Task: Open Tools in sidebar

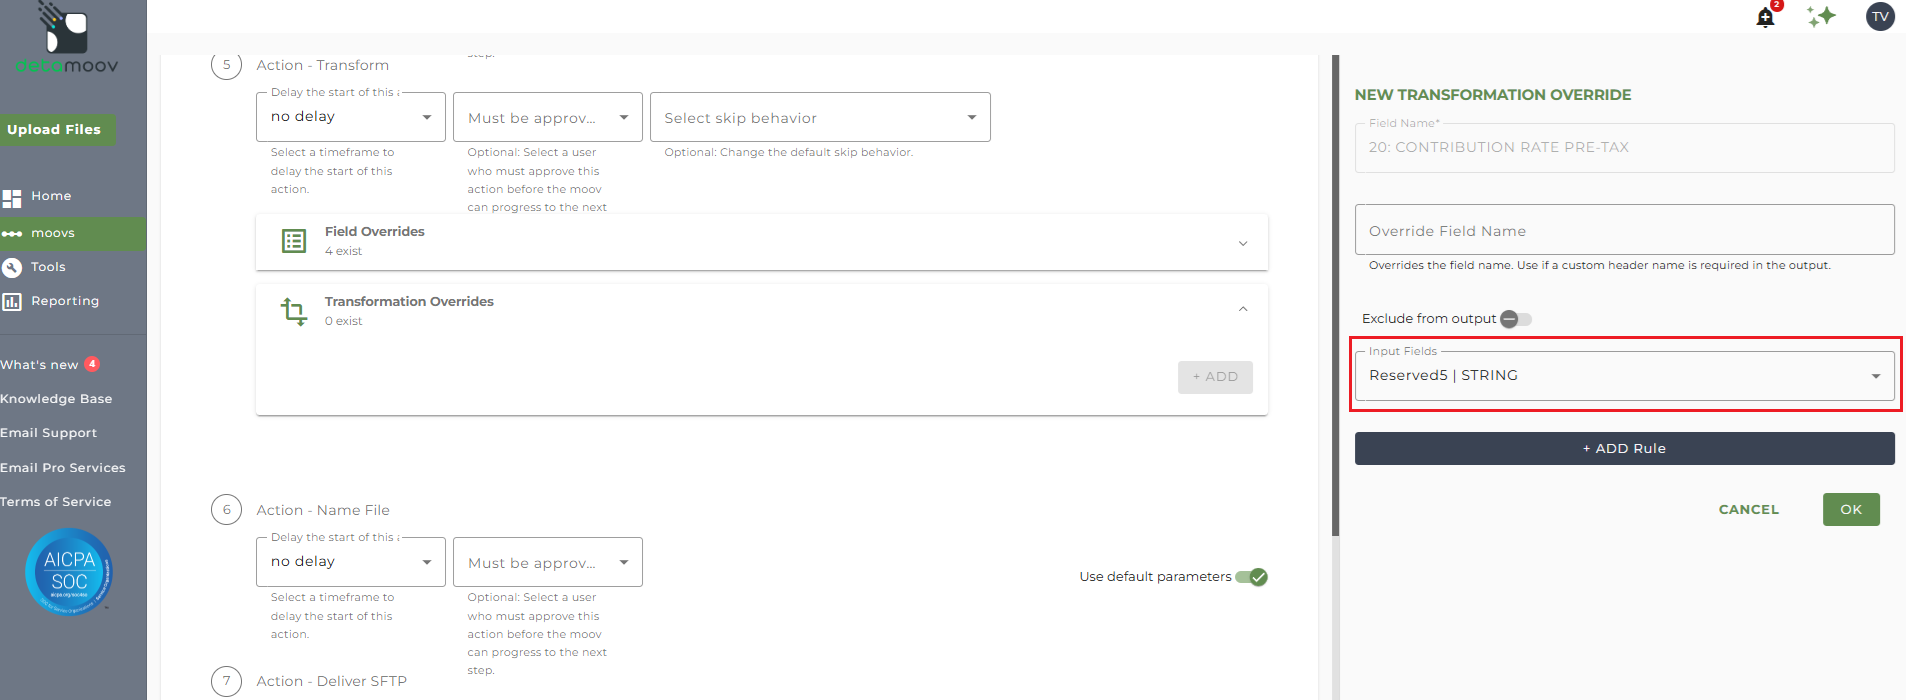Action: [x=48, y=267]
